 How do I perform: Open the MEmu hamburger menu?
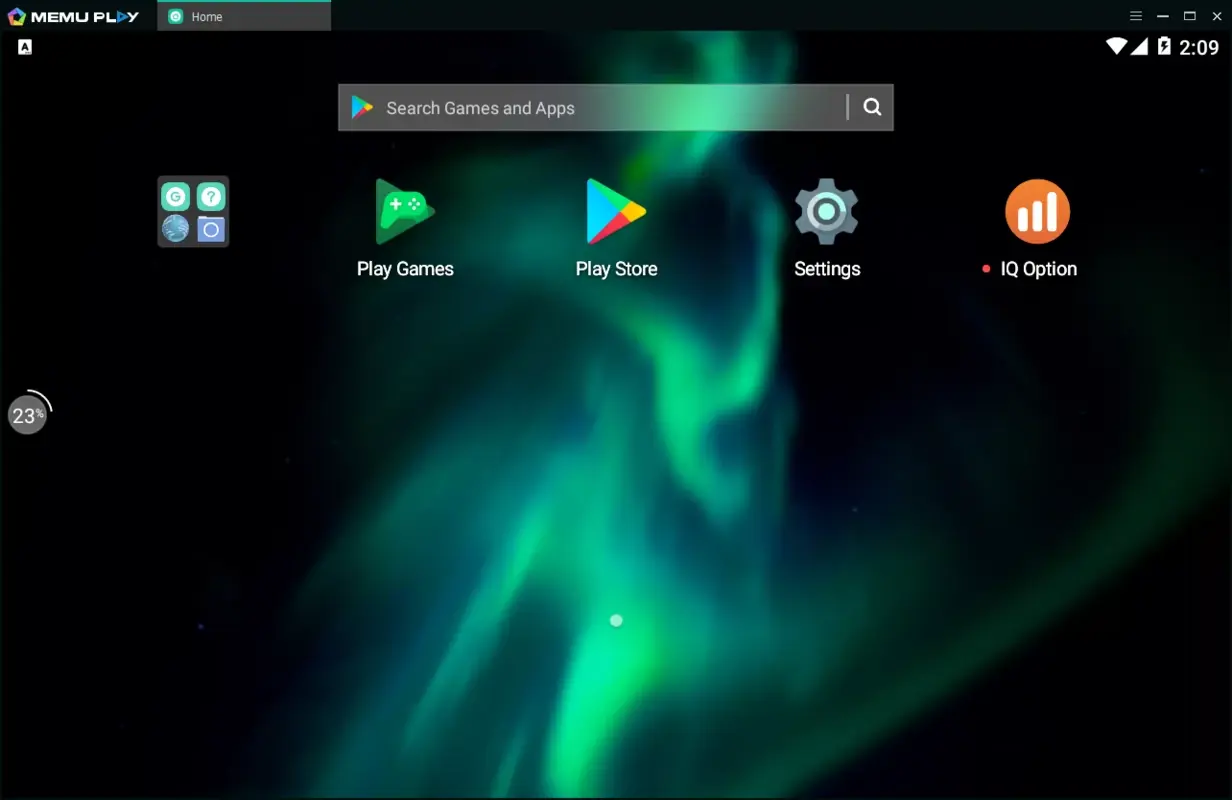(1136, 16)
